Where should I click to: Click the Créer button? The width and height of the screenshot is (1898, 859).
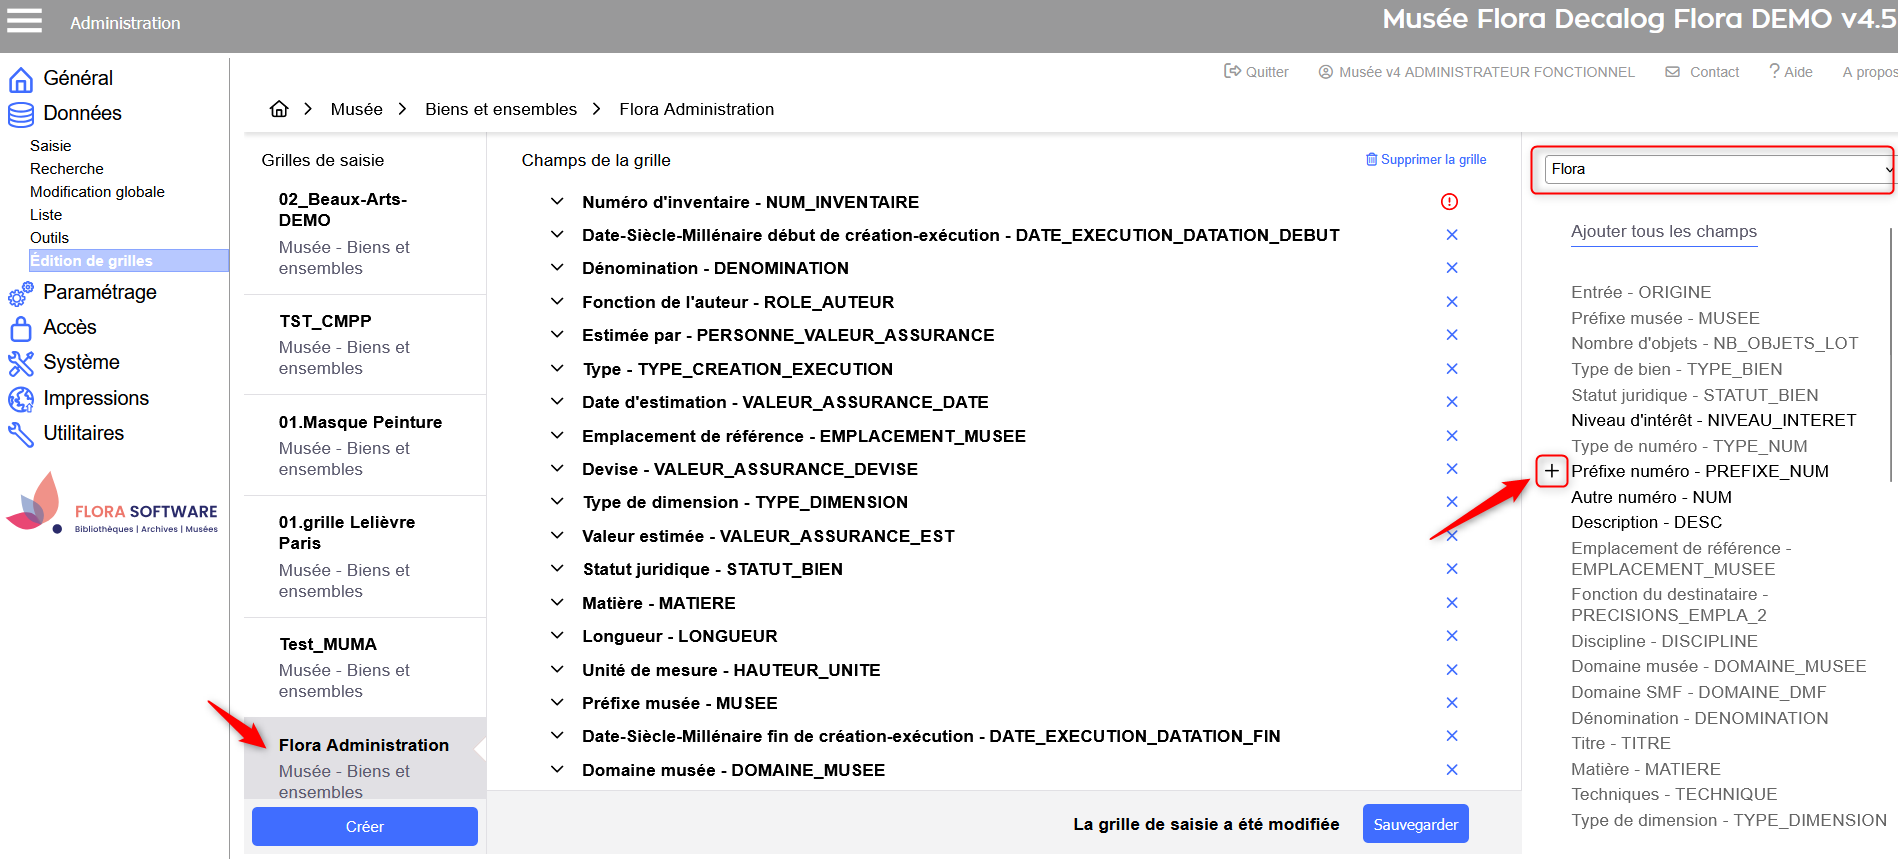point(365,827)
